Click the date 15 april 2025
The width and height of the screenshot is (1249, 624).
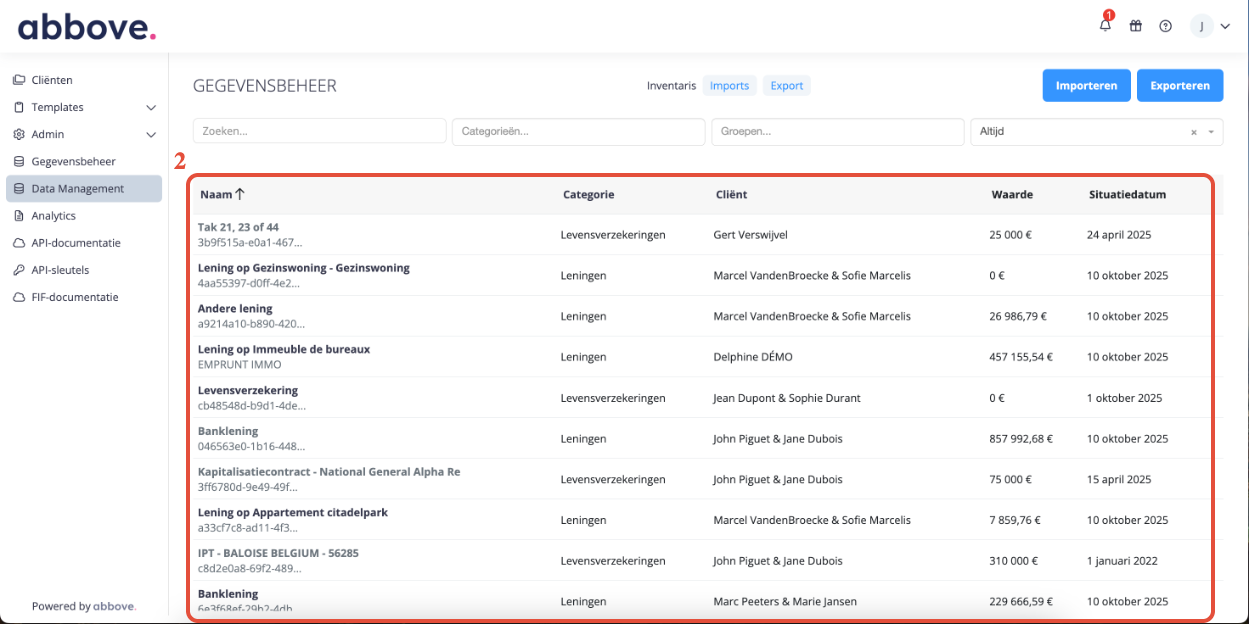click(1119, 480)
